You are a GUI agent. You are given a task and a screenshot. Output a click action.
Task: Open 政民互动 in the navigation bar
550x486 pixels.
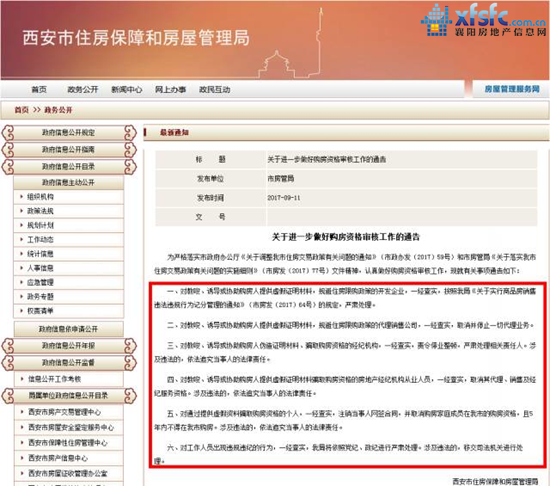click(x=215, y=89)
